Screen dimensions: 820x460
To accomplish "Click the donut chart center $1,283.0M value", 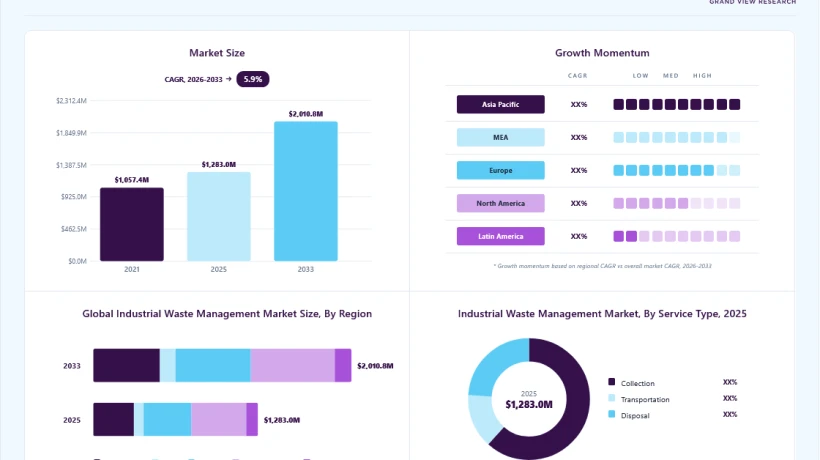I will tap(529, 405).
